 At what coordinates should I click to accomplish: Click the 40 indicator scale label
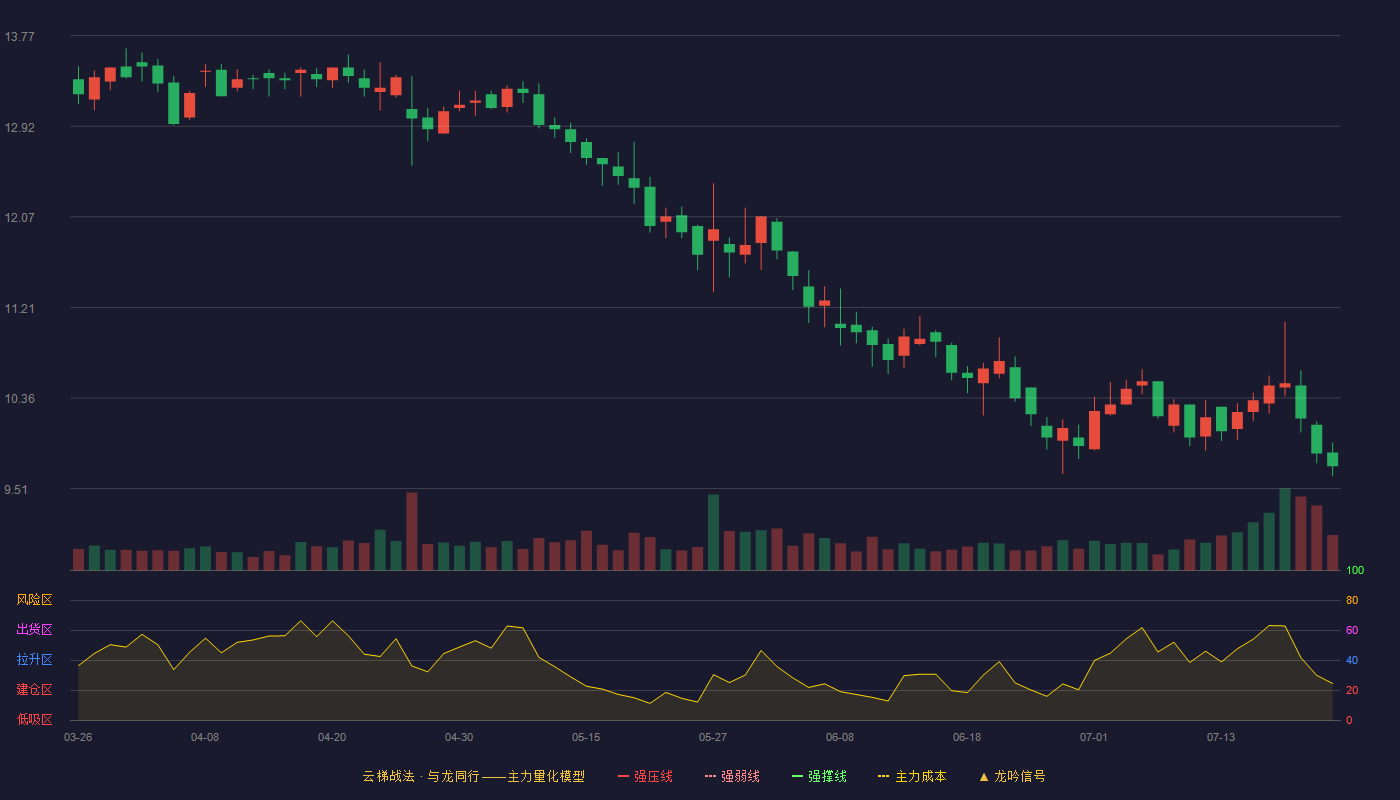point(1352,661)
